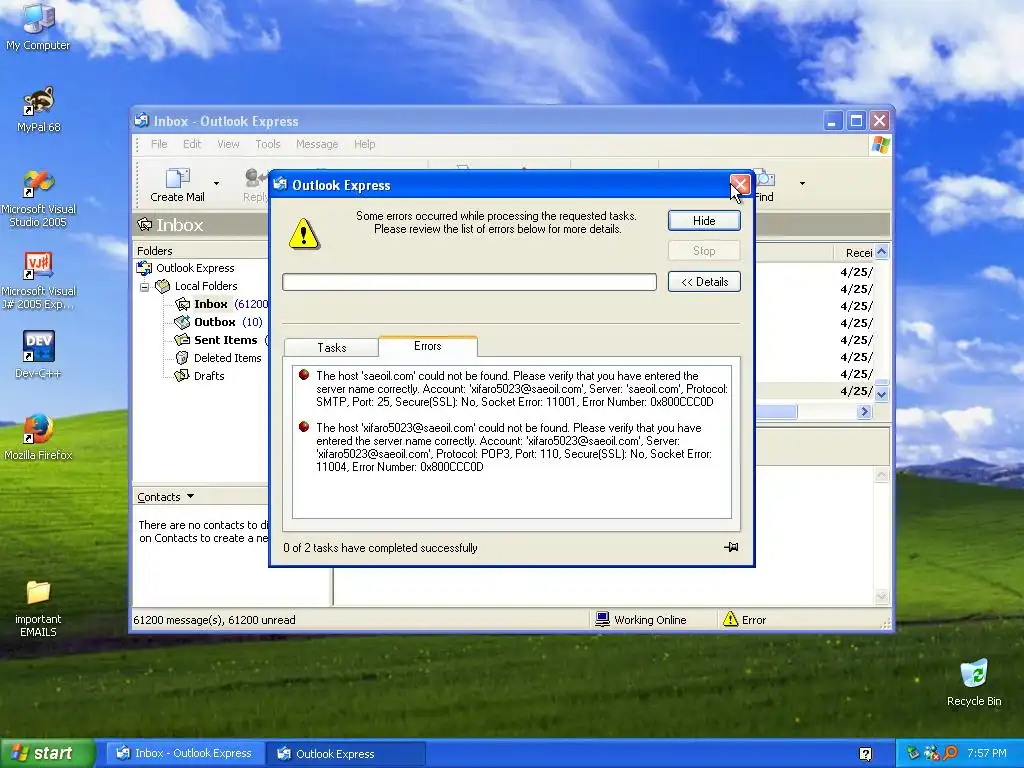Click the Find toolbar icon
The height and width of the screenshot is (768, 1024).
764,185
